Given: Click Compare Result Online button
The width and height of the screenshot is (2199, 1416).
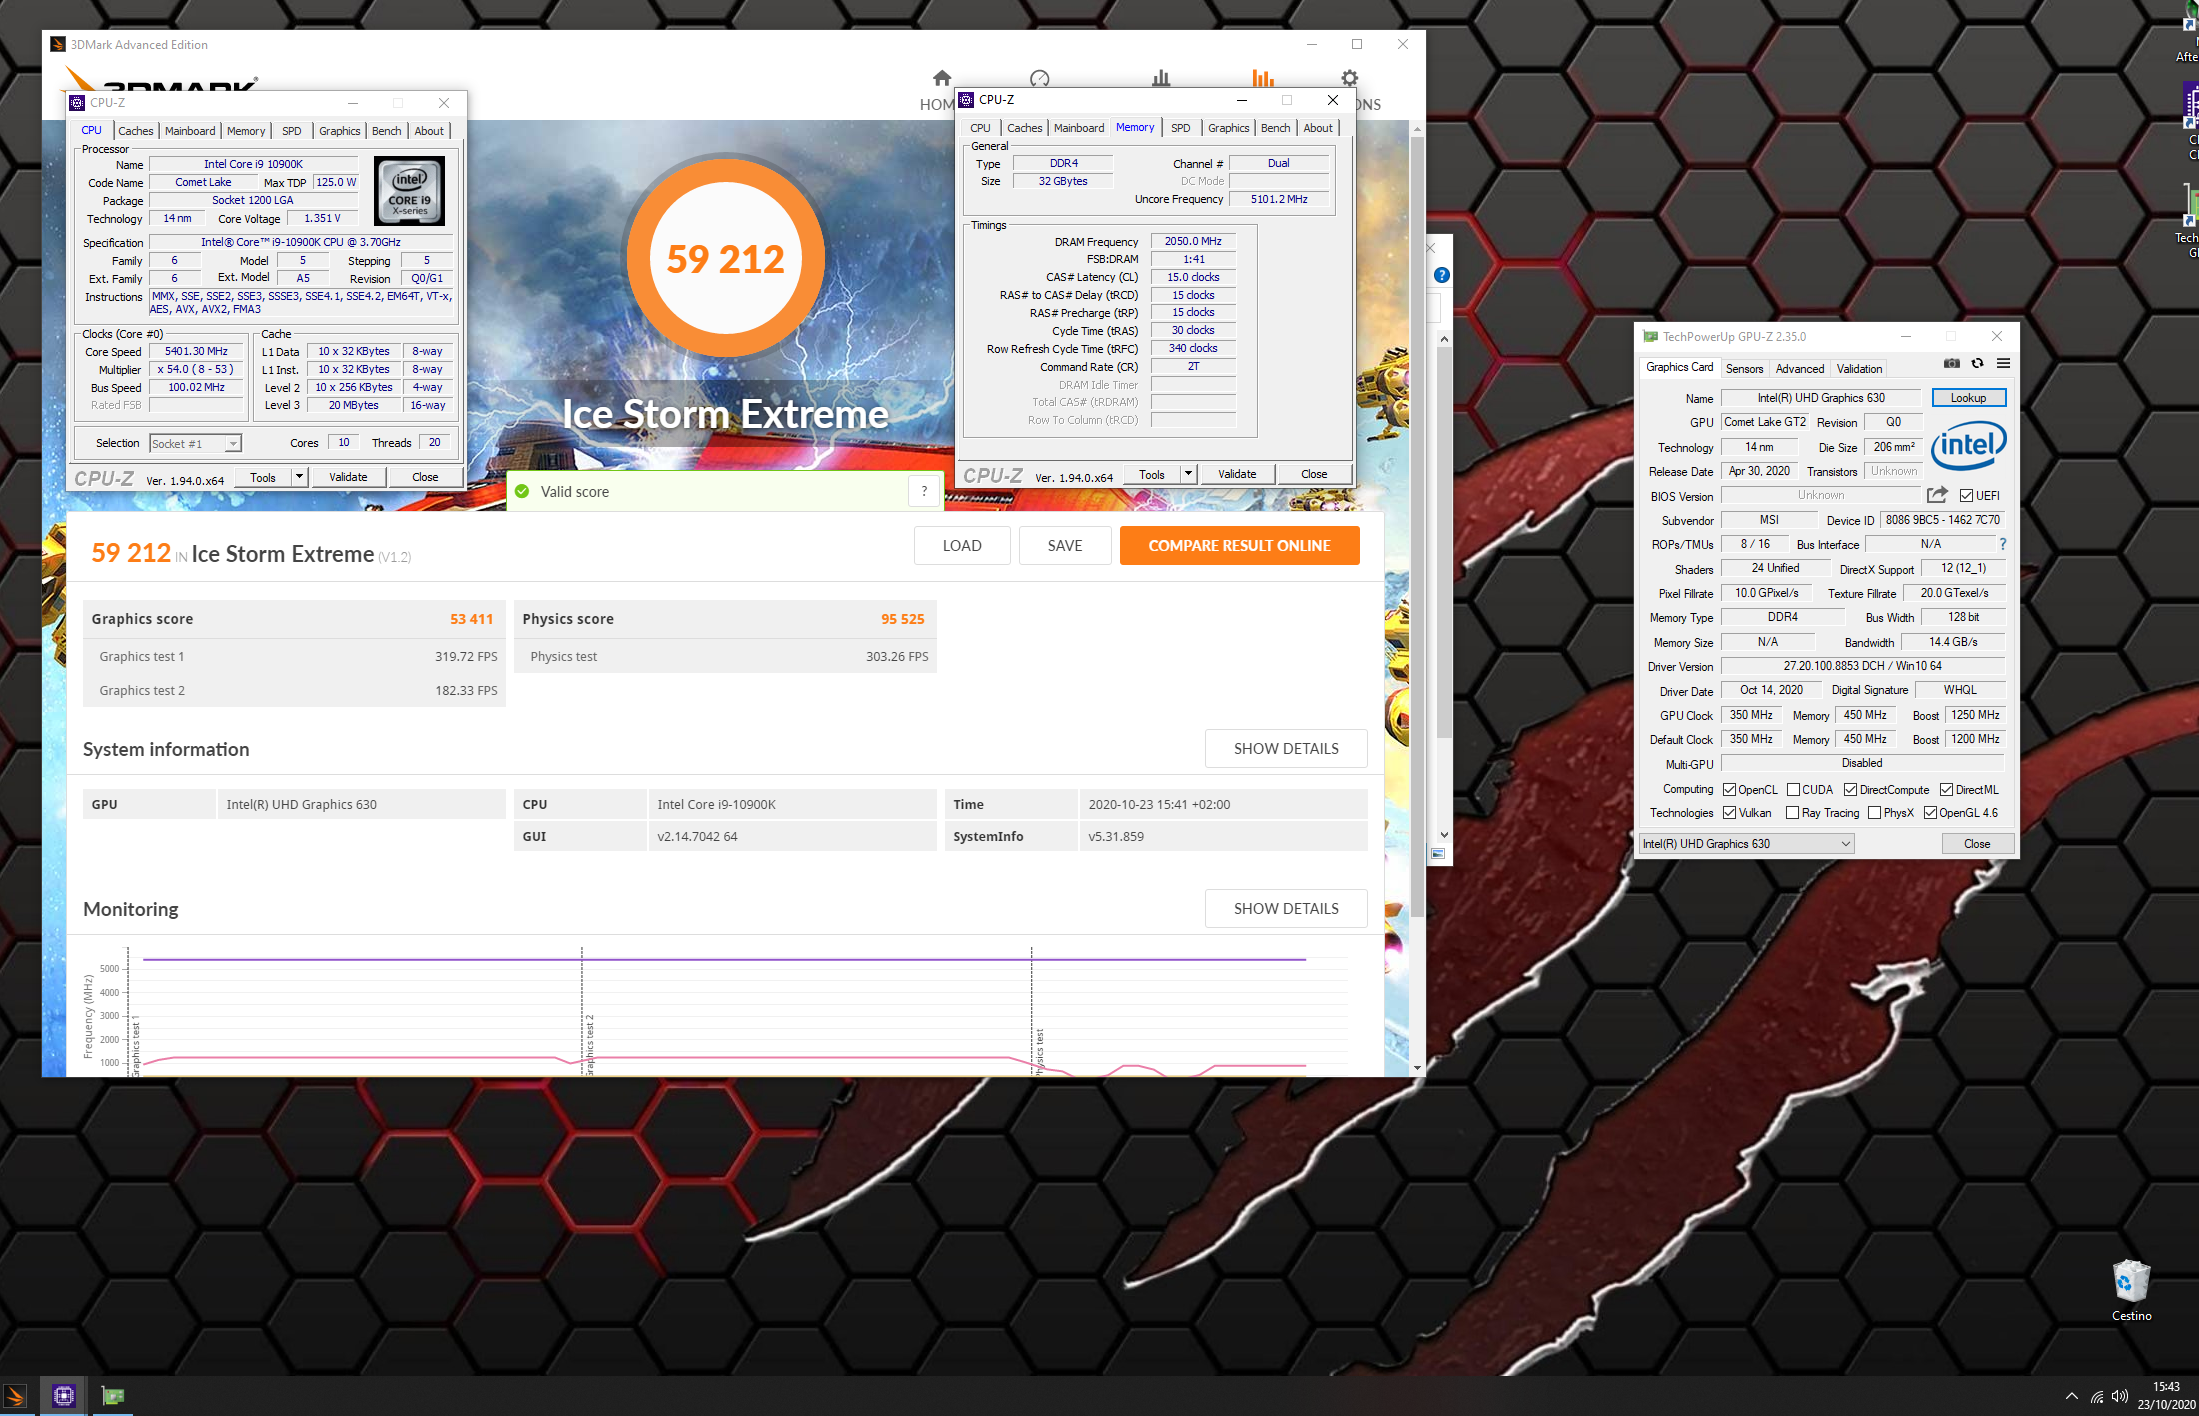Looking at the screenshot, I should click(x=1239, y=545).
